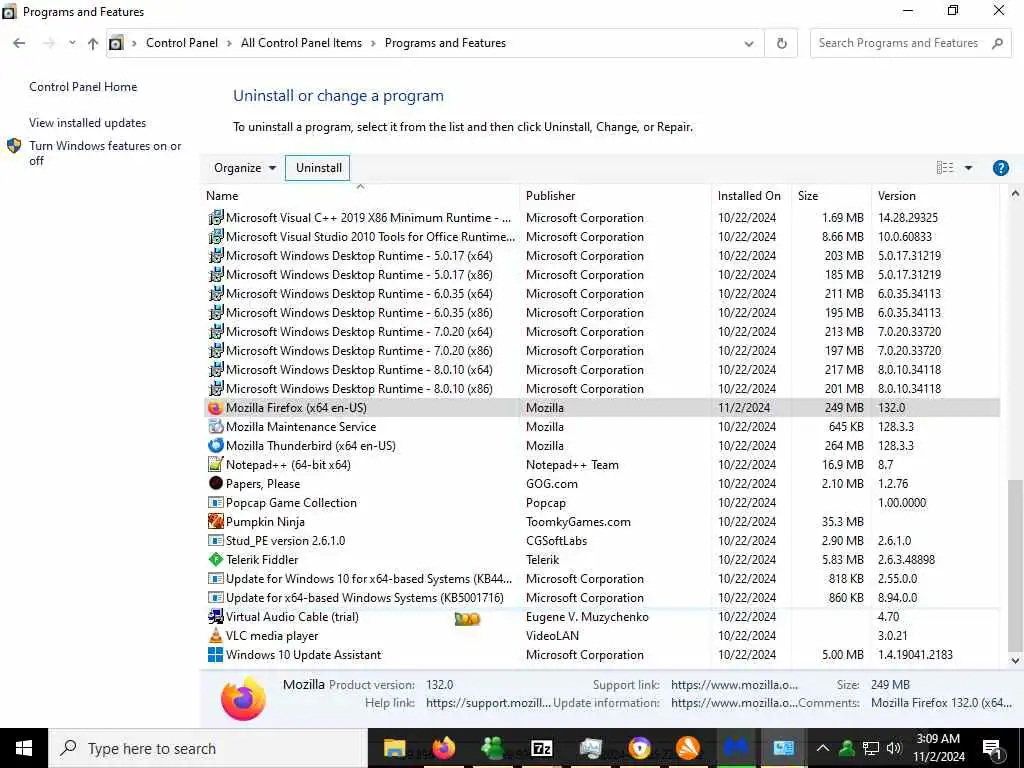Click the scrollbar up arrow
Image resolution: width=1024 pixels, height=768 pixels.
click(x=1015, y=193)
